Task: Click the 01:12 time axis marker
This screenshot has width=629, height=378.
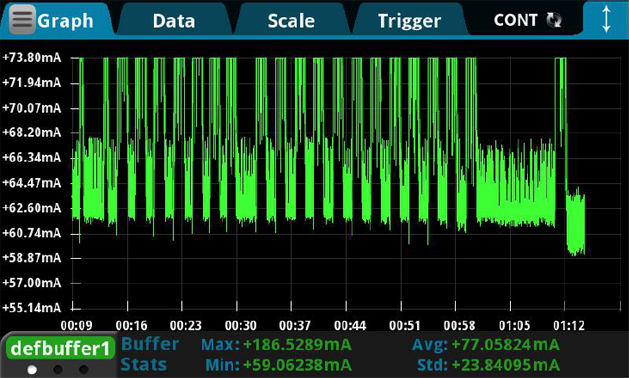Action: point(569,325)
